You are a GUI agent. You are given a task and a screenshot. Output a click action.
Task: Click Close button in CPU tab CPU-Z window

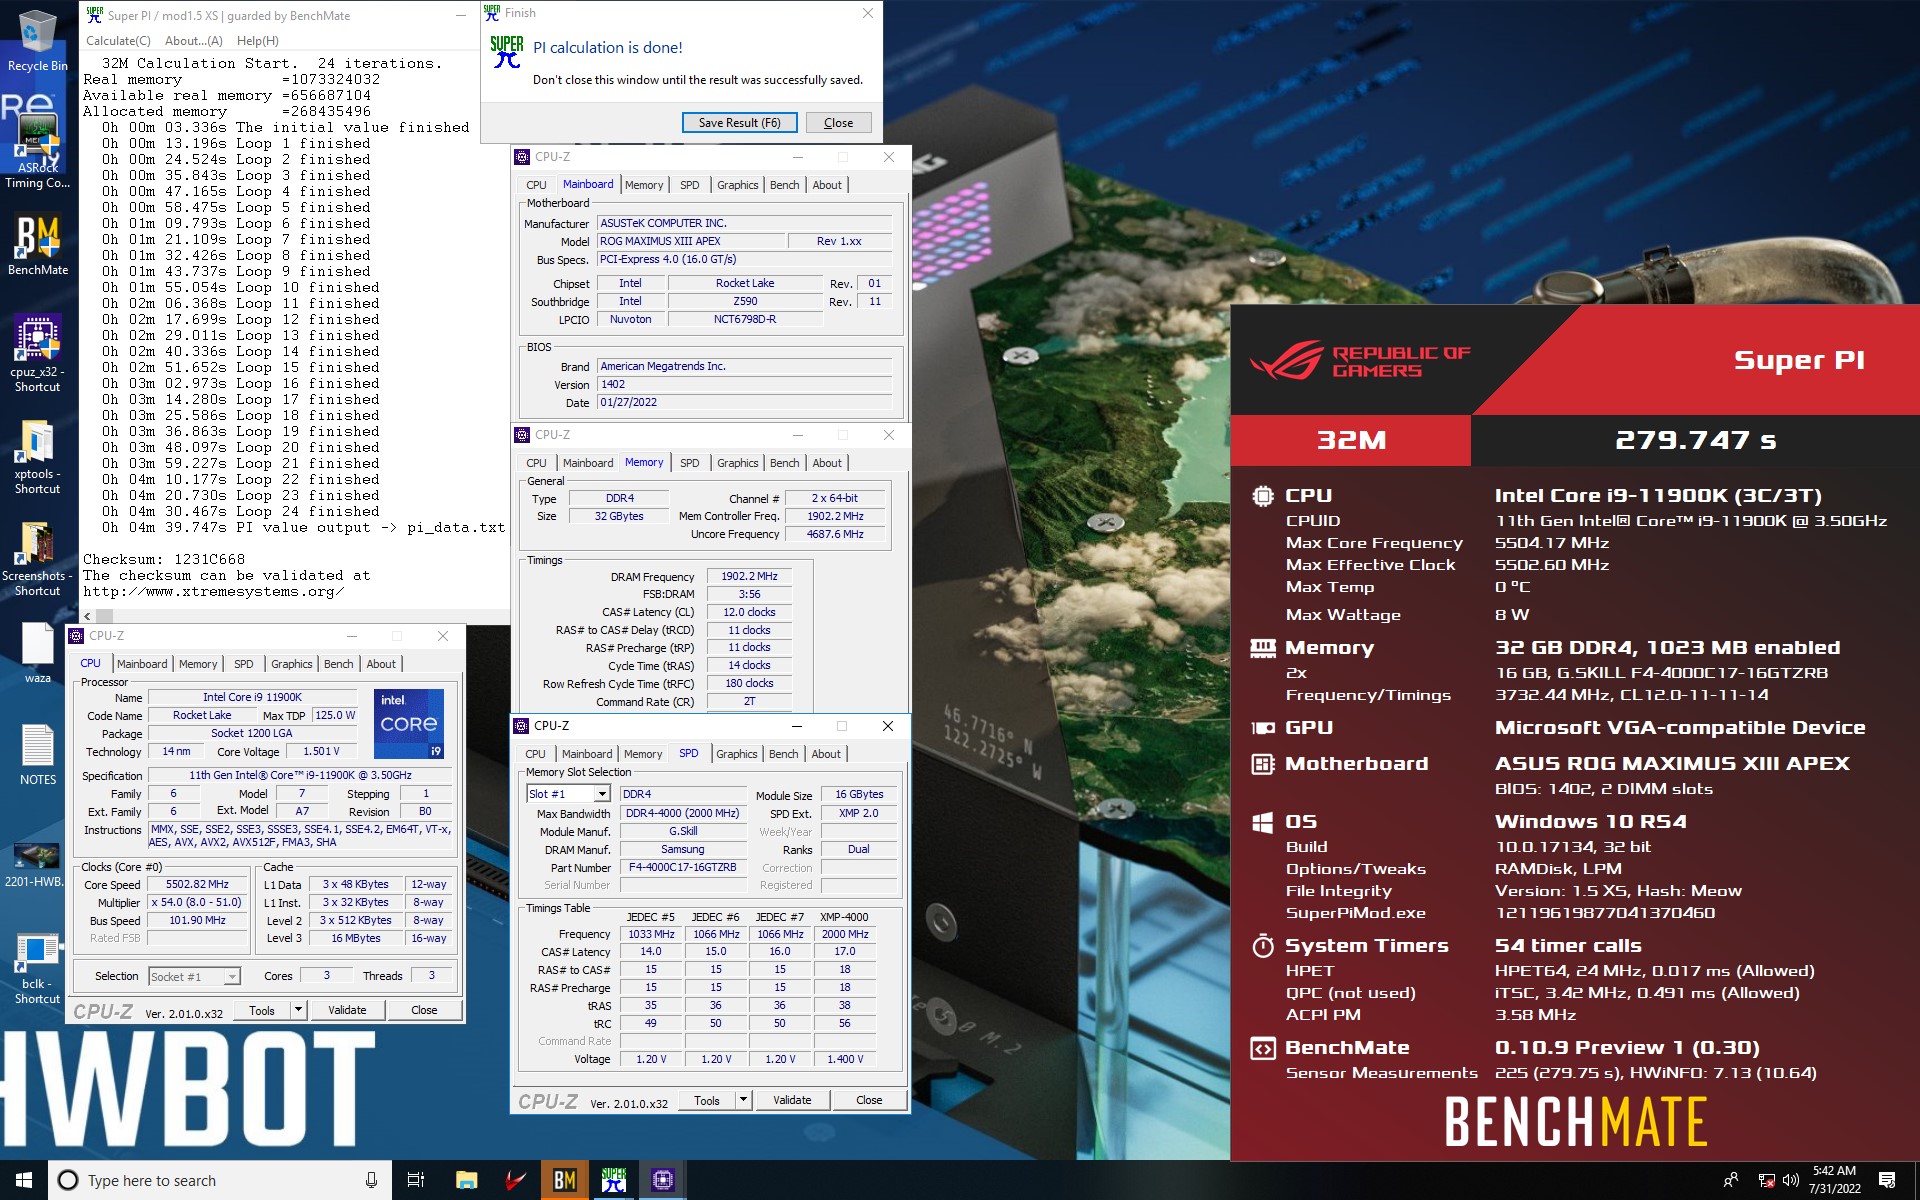tap(424, 1010)
